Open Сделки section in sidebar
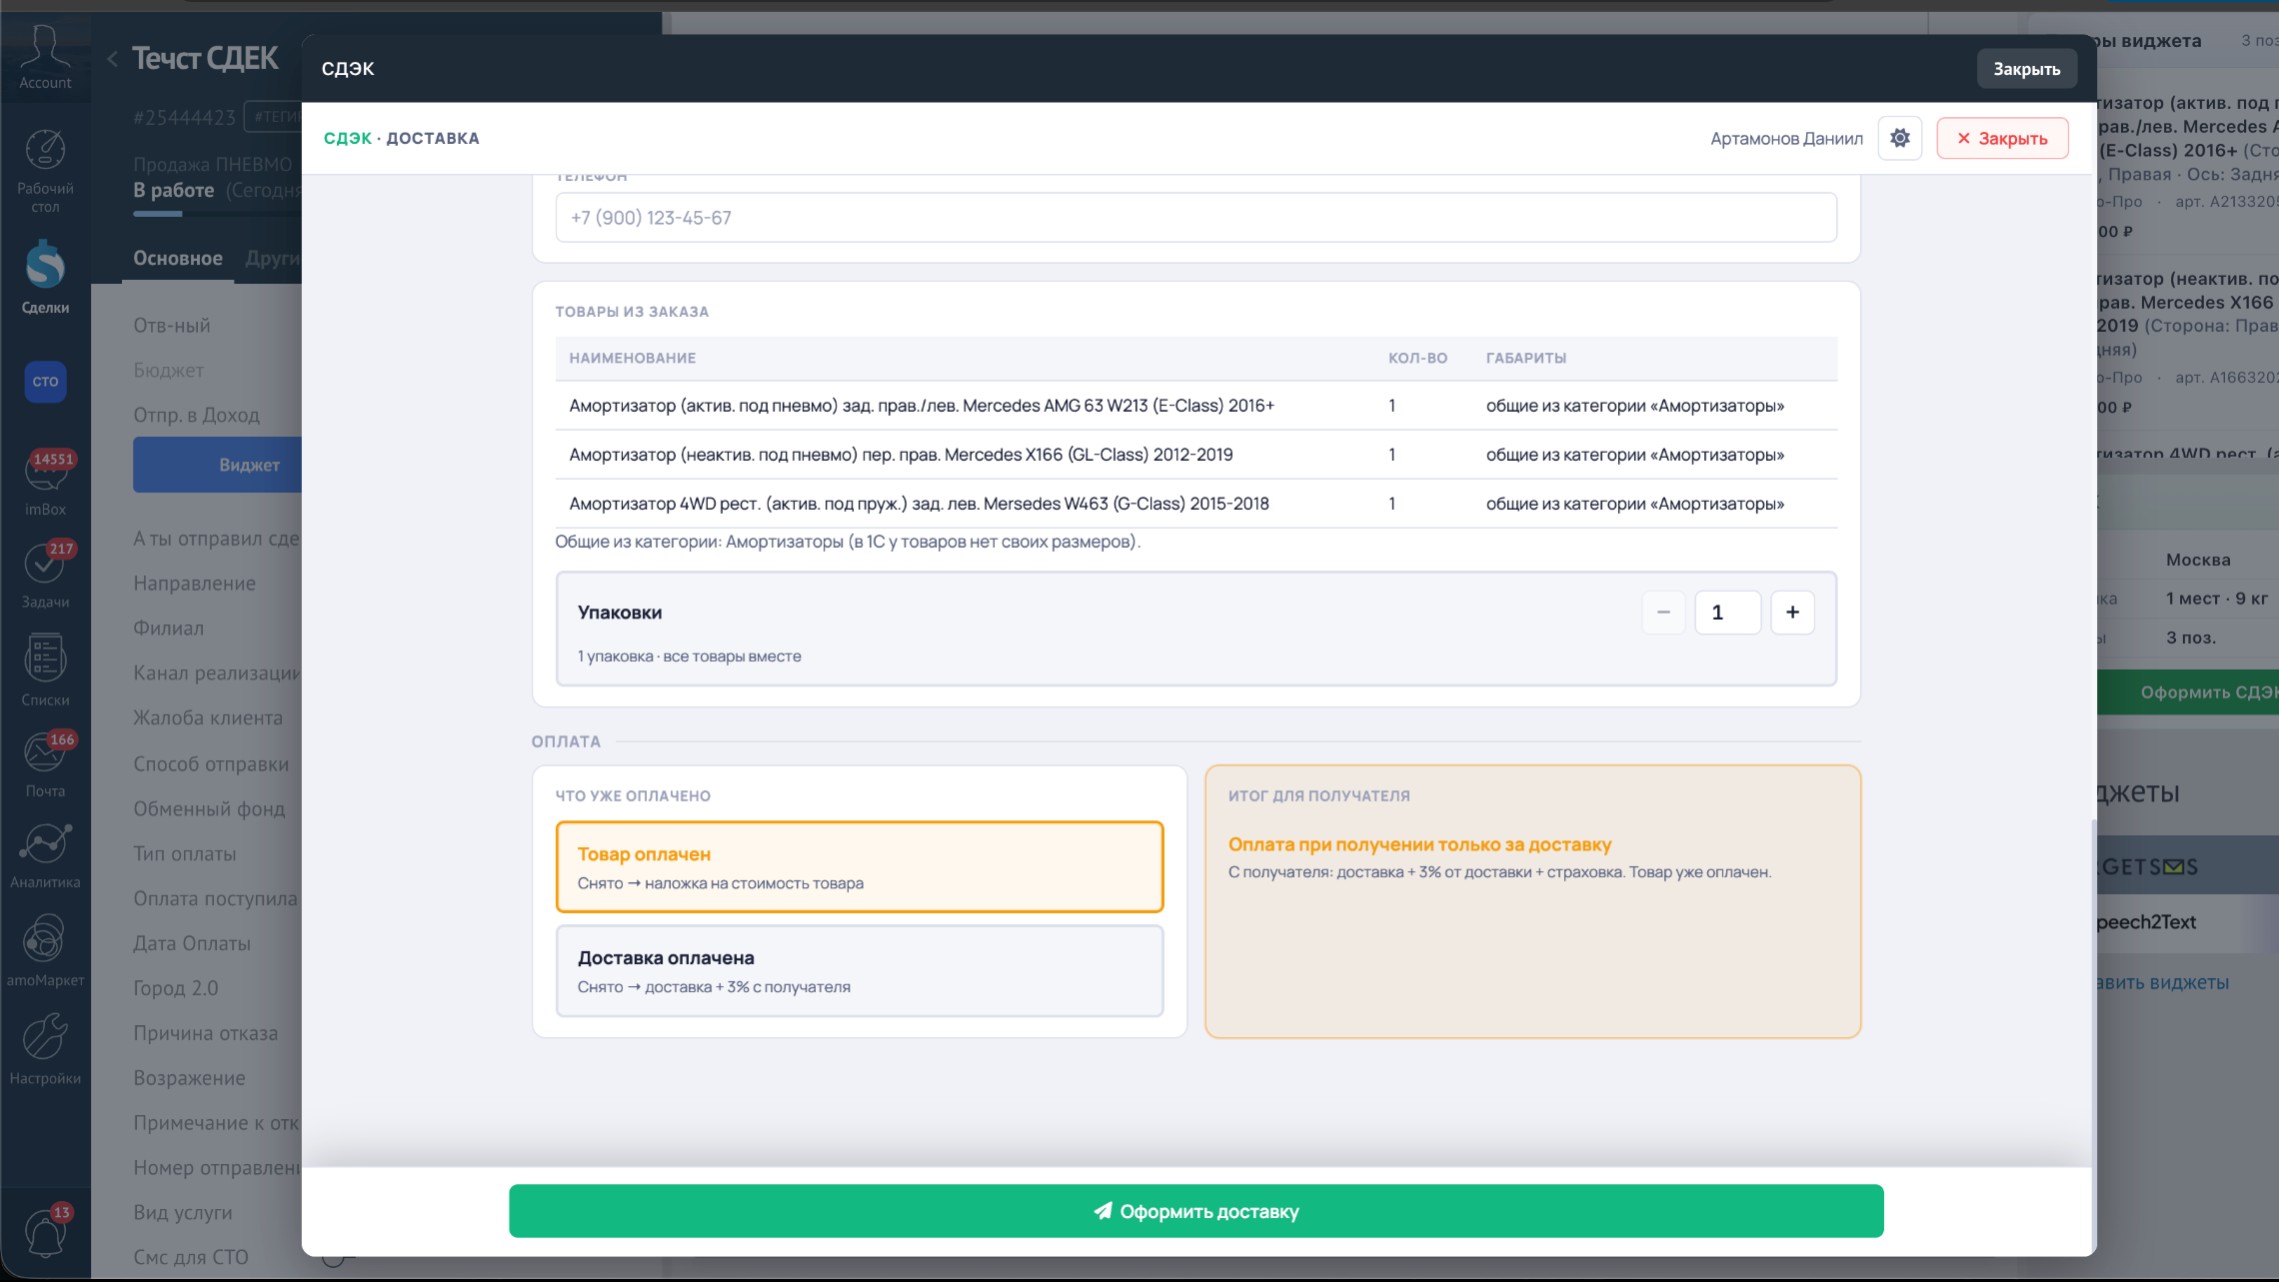This screenshot has height=1282, width=2279. click(x=45, y=278)
